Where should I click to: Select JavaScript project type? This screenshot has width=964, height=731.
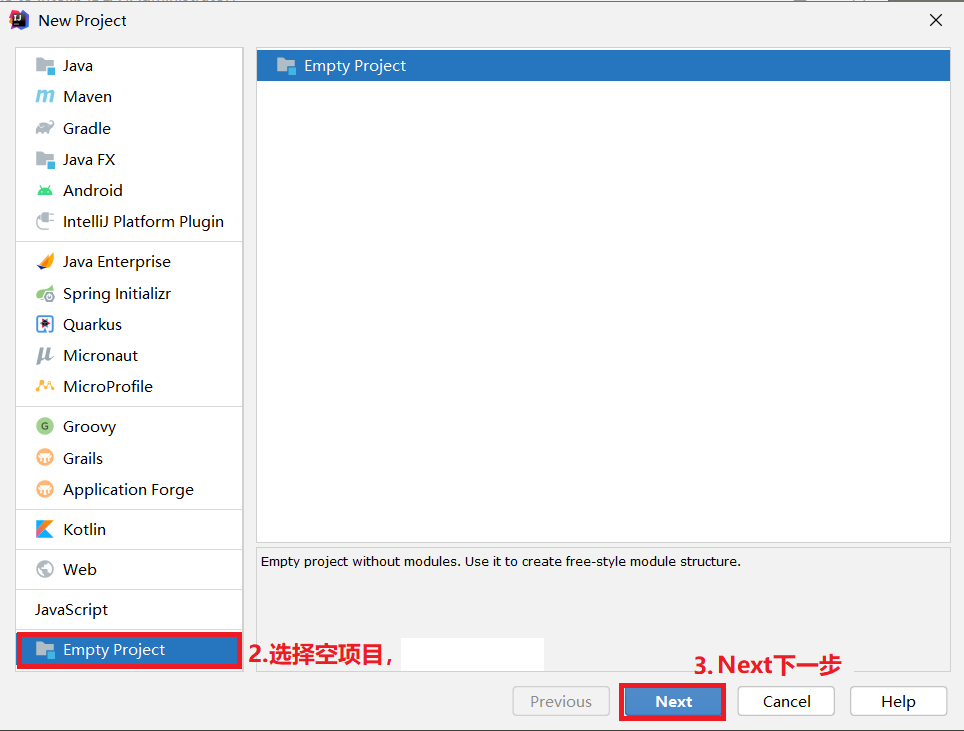129,609
